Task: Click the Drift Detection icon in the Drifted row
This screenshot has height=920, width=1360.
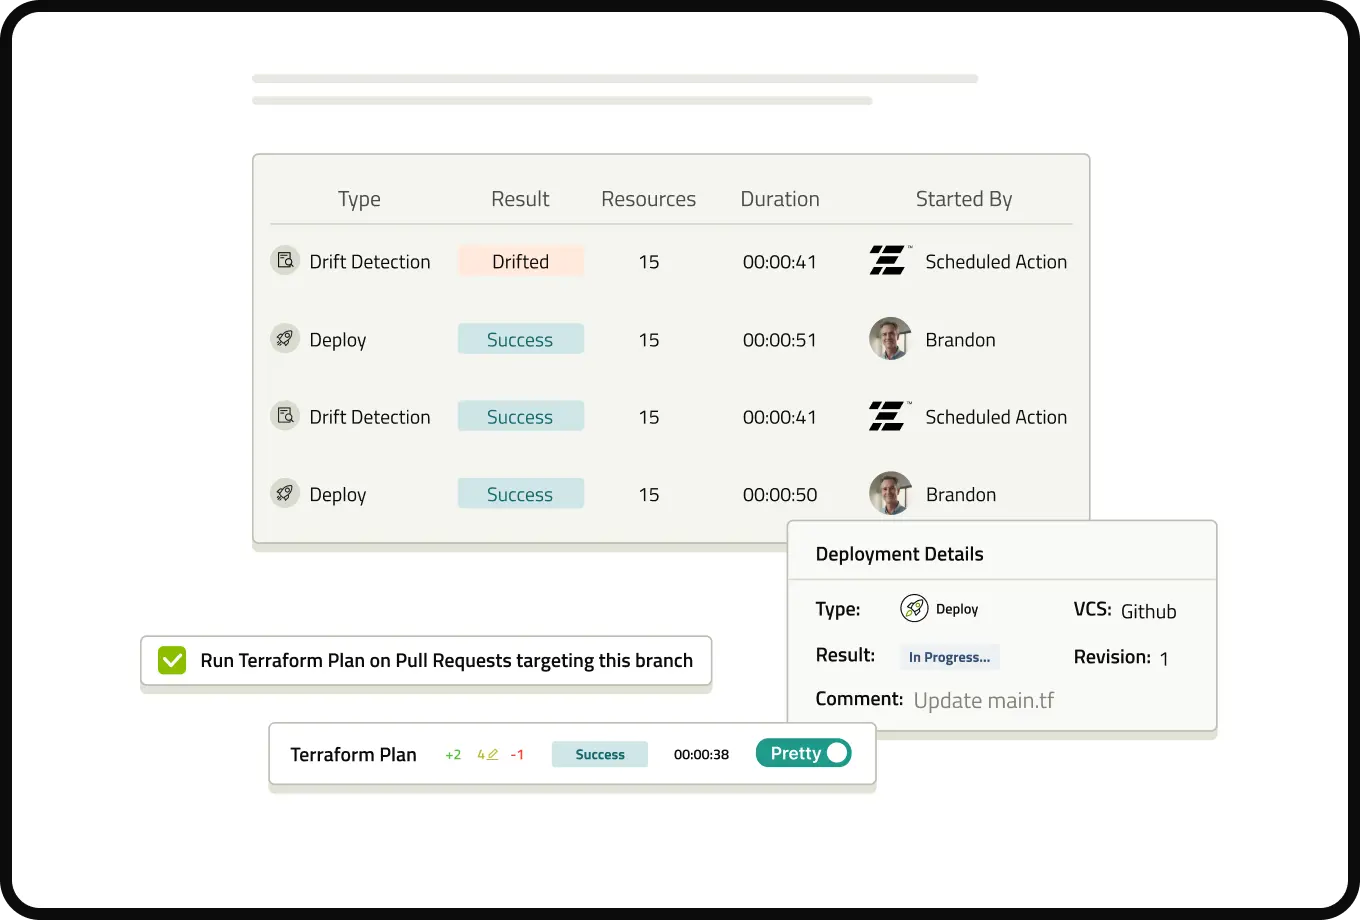Action: coord(285,261)
